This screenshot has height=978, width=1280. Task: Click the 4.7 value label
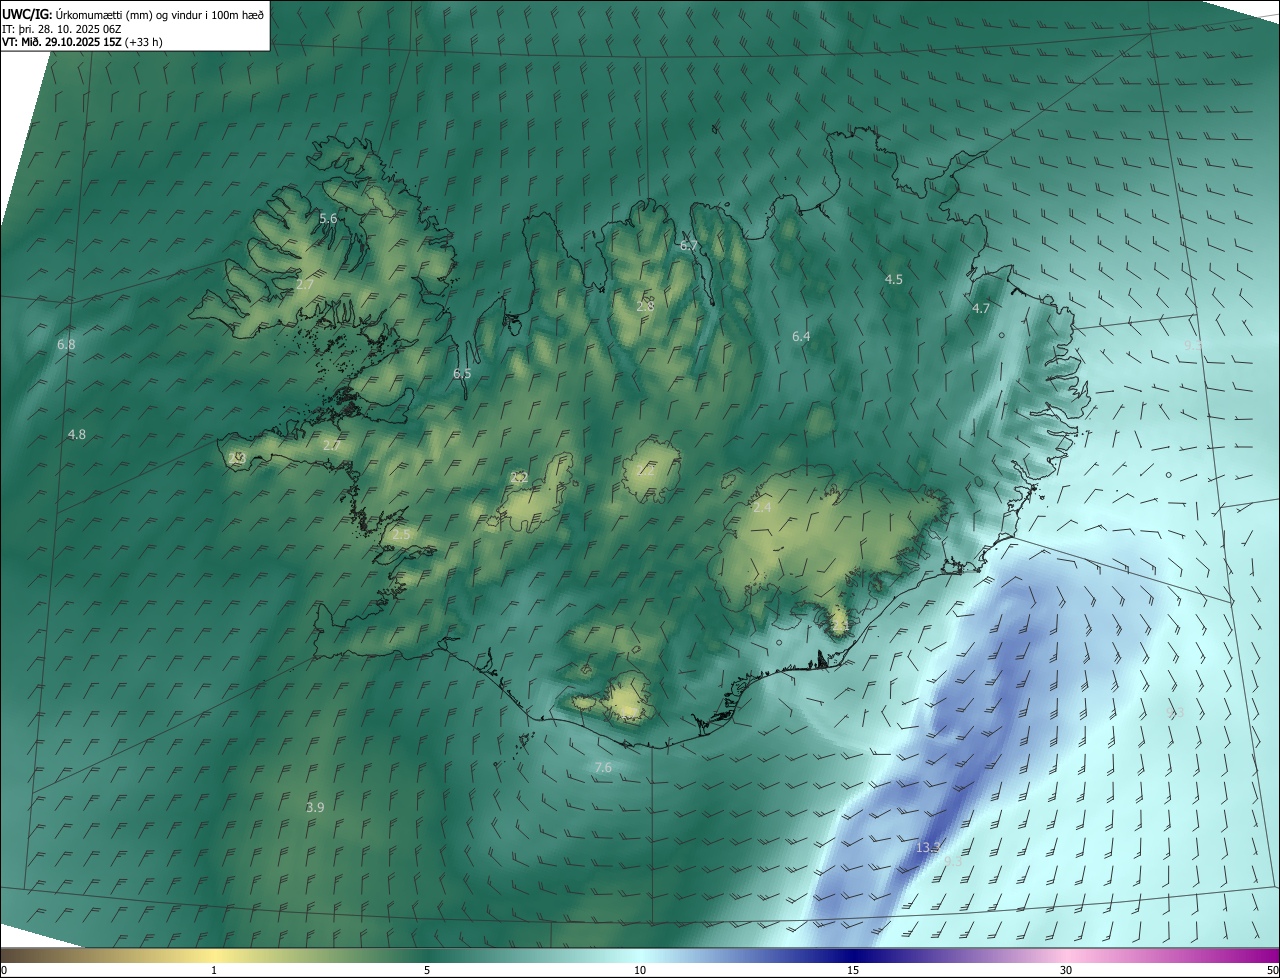pos(981,308)
